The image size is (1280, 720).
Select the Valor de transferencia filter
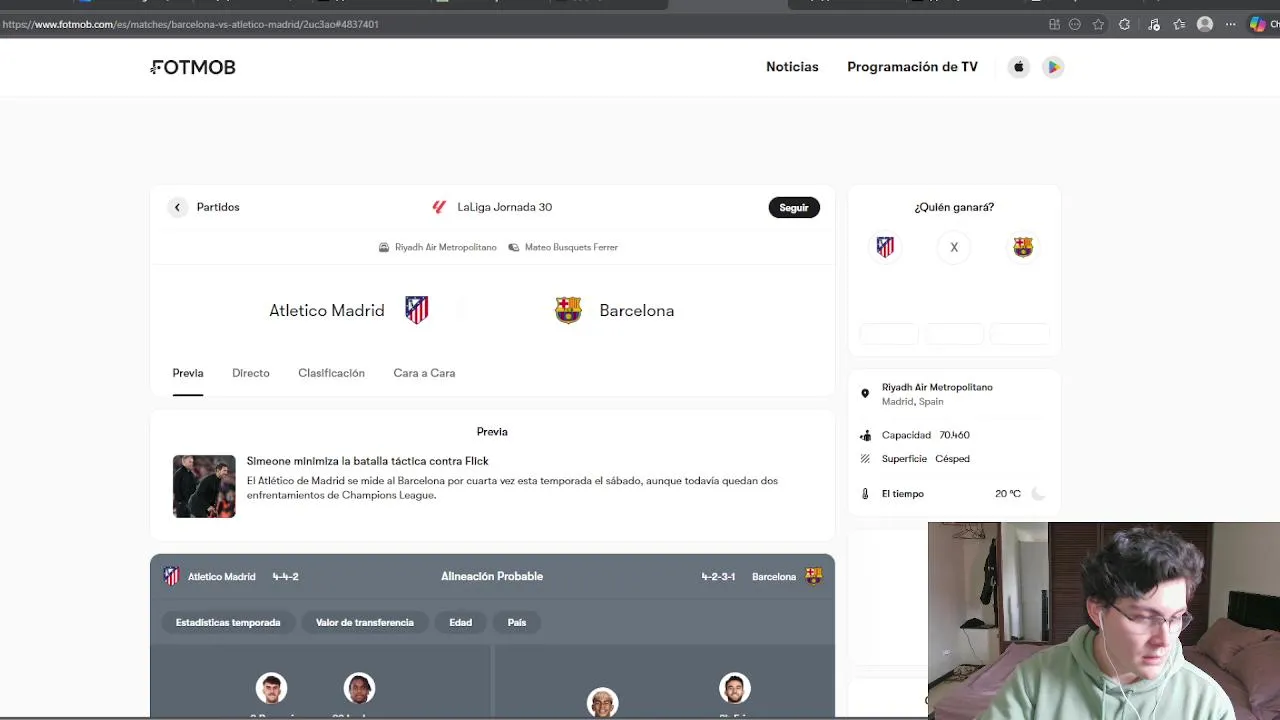click(x=365, y=622)
